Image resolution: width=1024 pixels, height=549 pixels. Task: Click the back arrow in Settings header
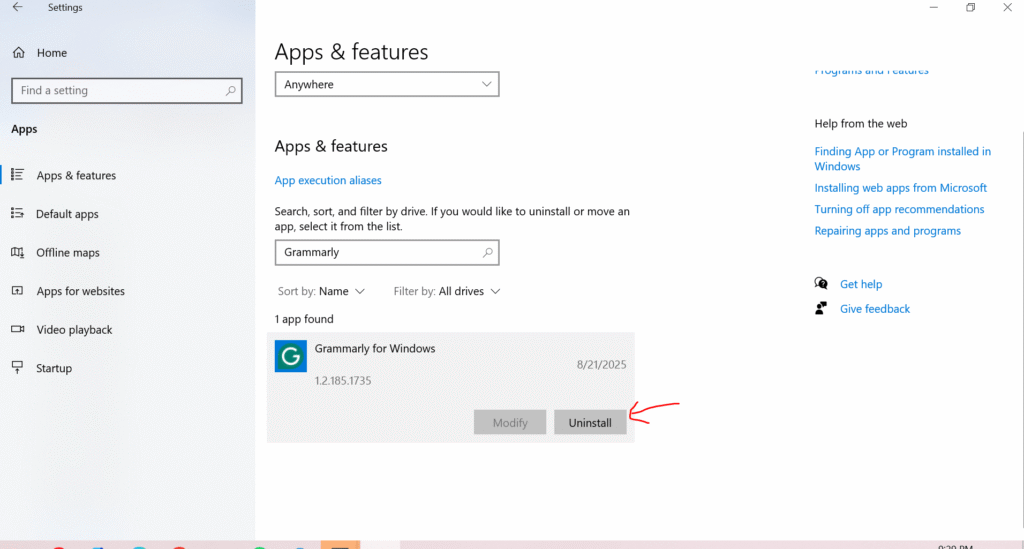coord(17,8)
